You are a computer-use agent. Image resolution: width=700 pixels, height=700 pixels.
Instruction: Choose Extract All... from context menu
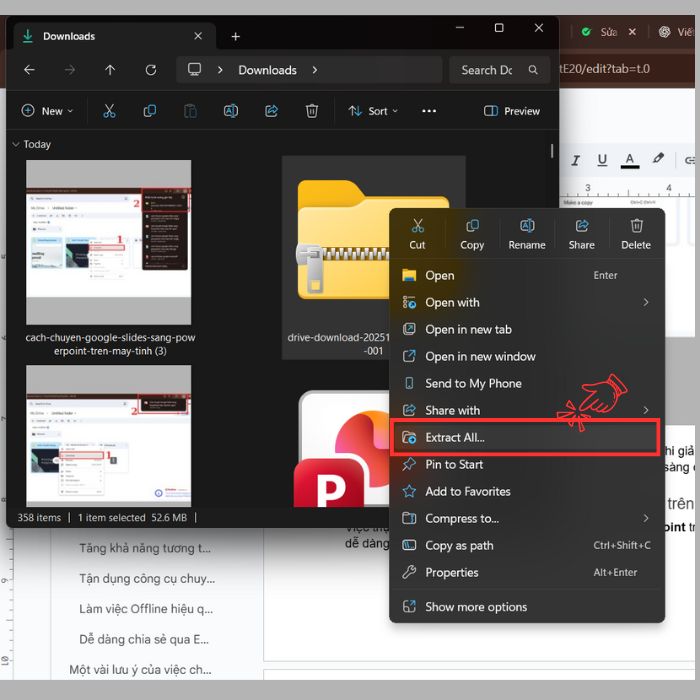tap(525, 437)
